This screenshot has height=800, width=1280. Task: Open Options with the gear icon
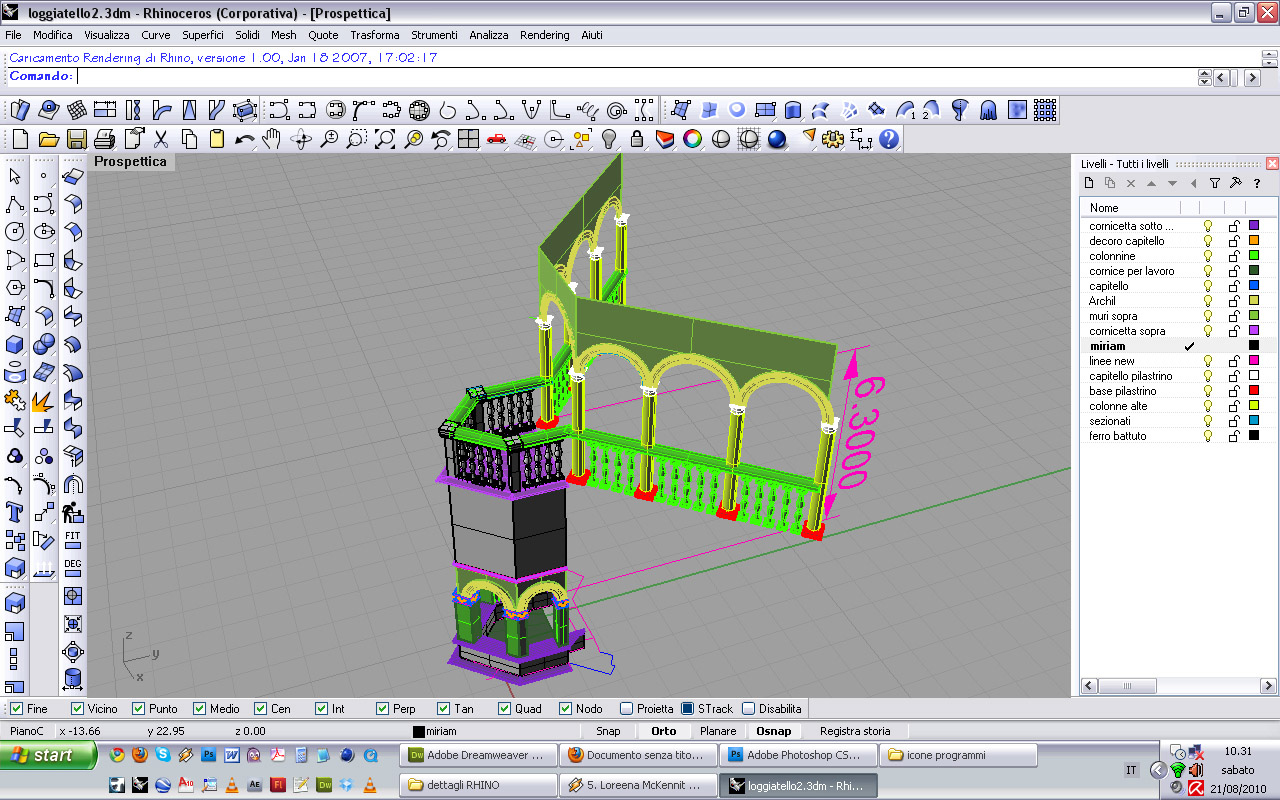click(x=833, y=139)
